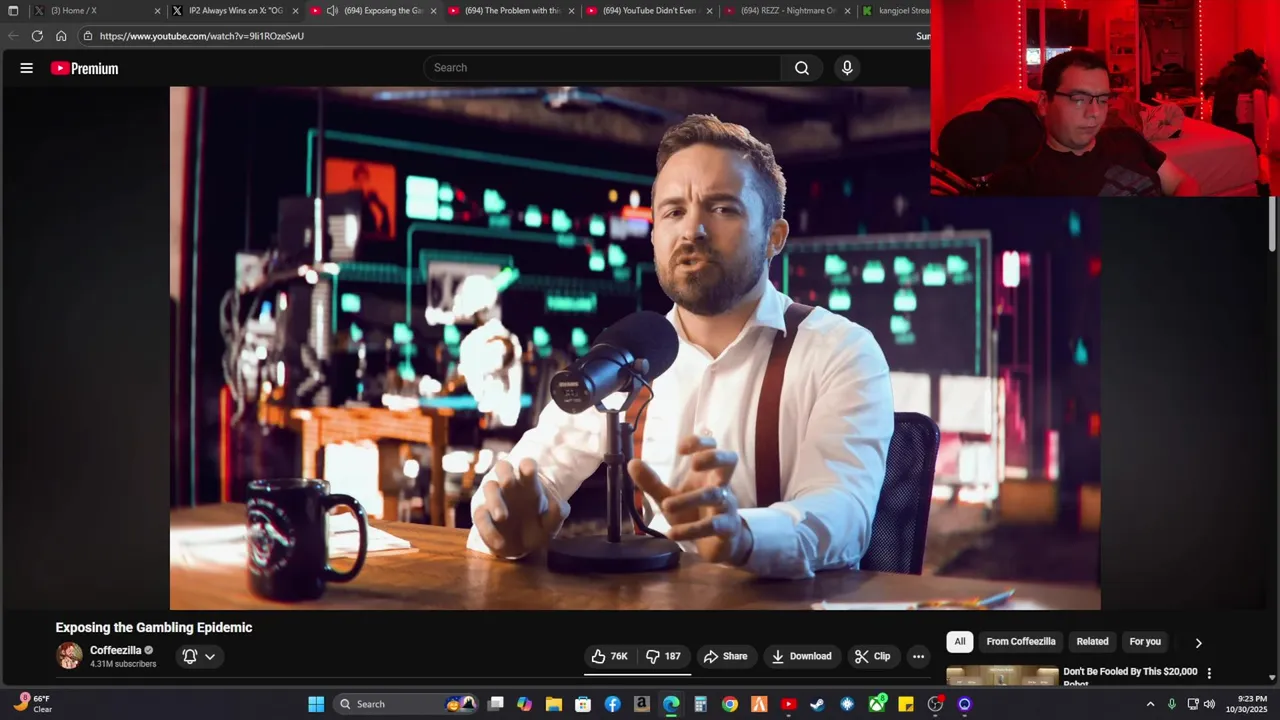Open Steam from the taskbar
Image resolution: width=1280 pixels, height=720 pixels.
point(818,704)
